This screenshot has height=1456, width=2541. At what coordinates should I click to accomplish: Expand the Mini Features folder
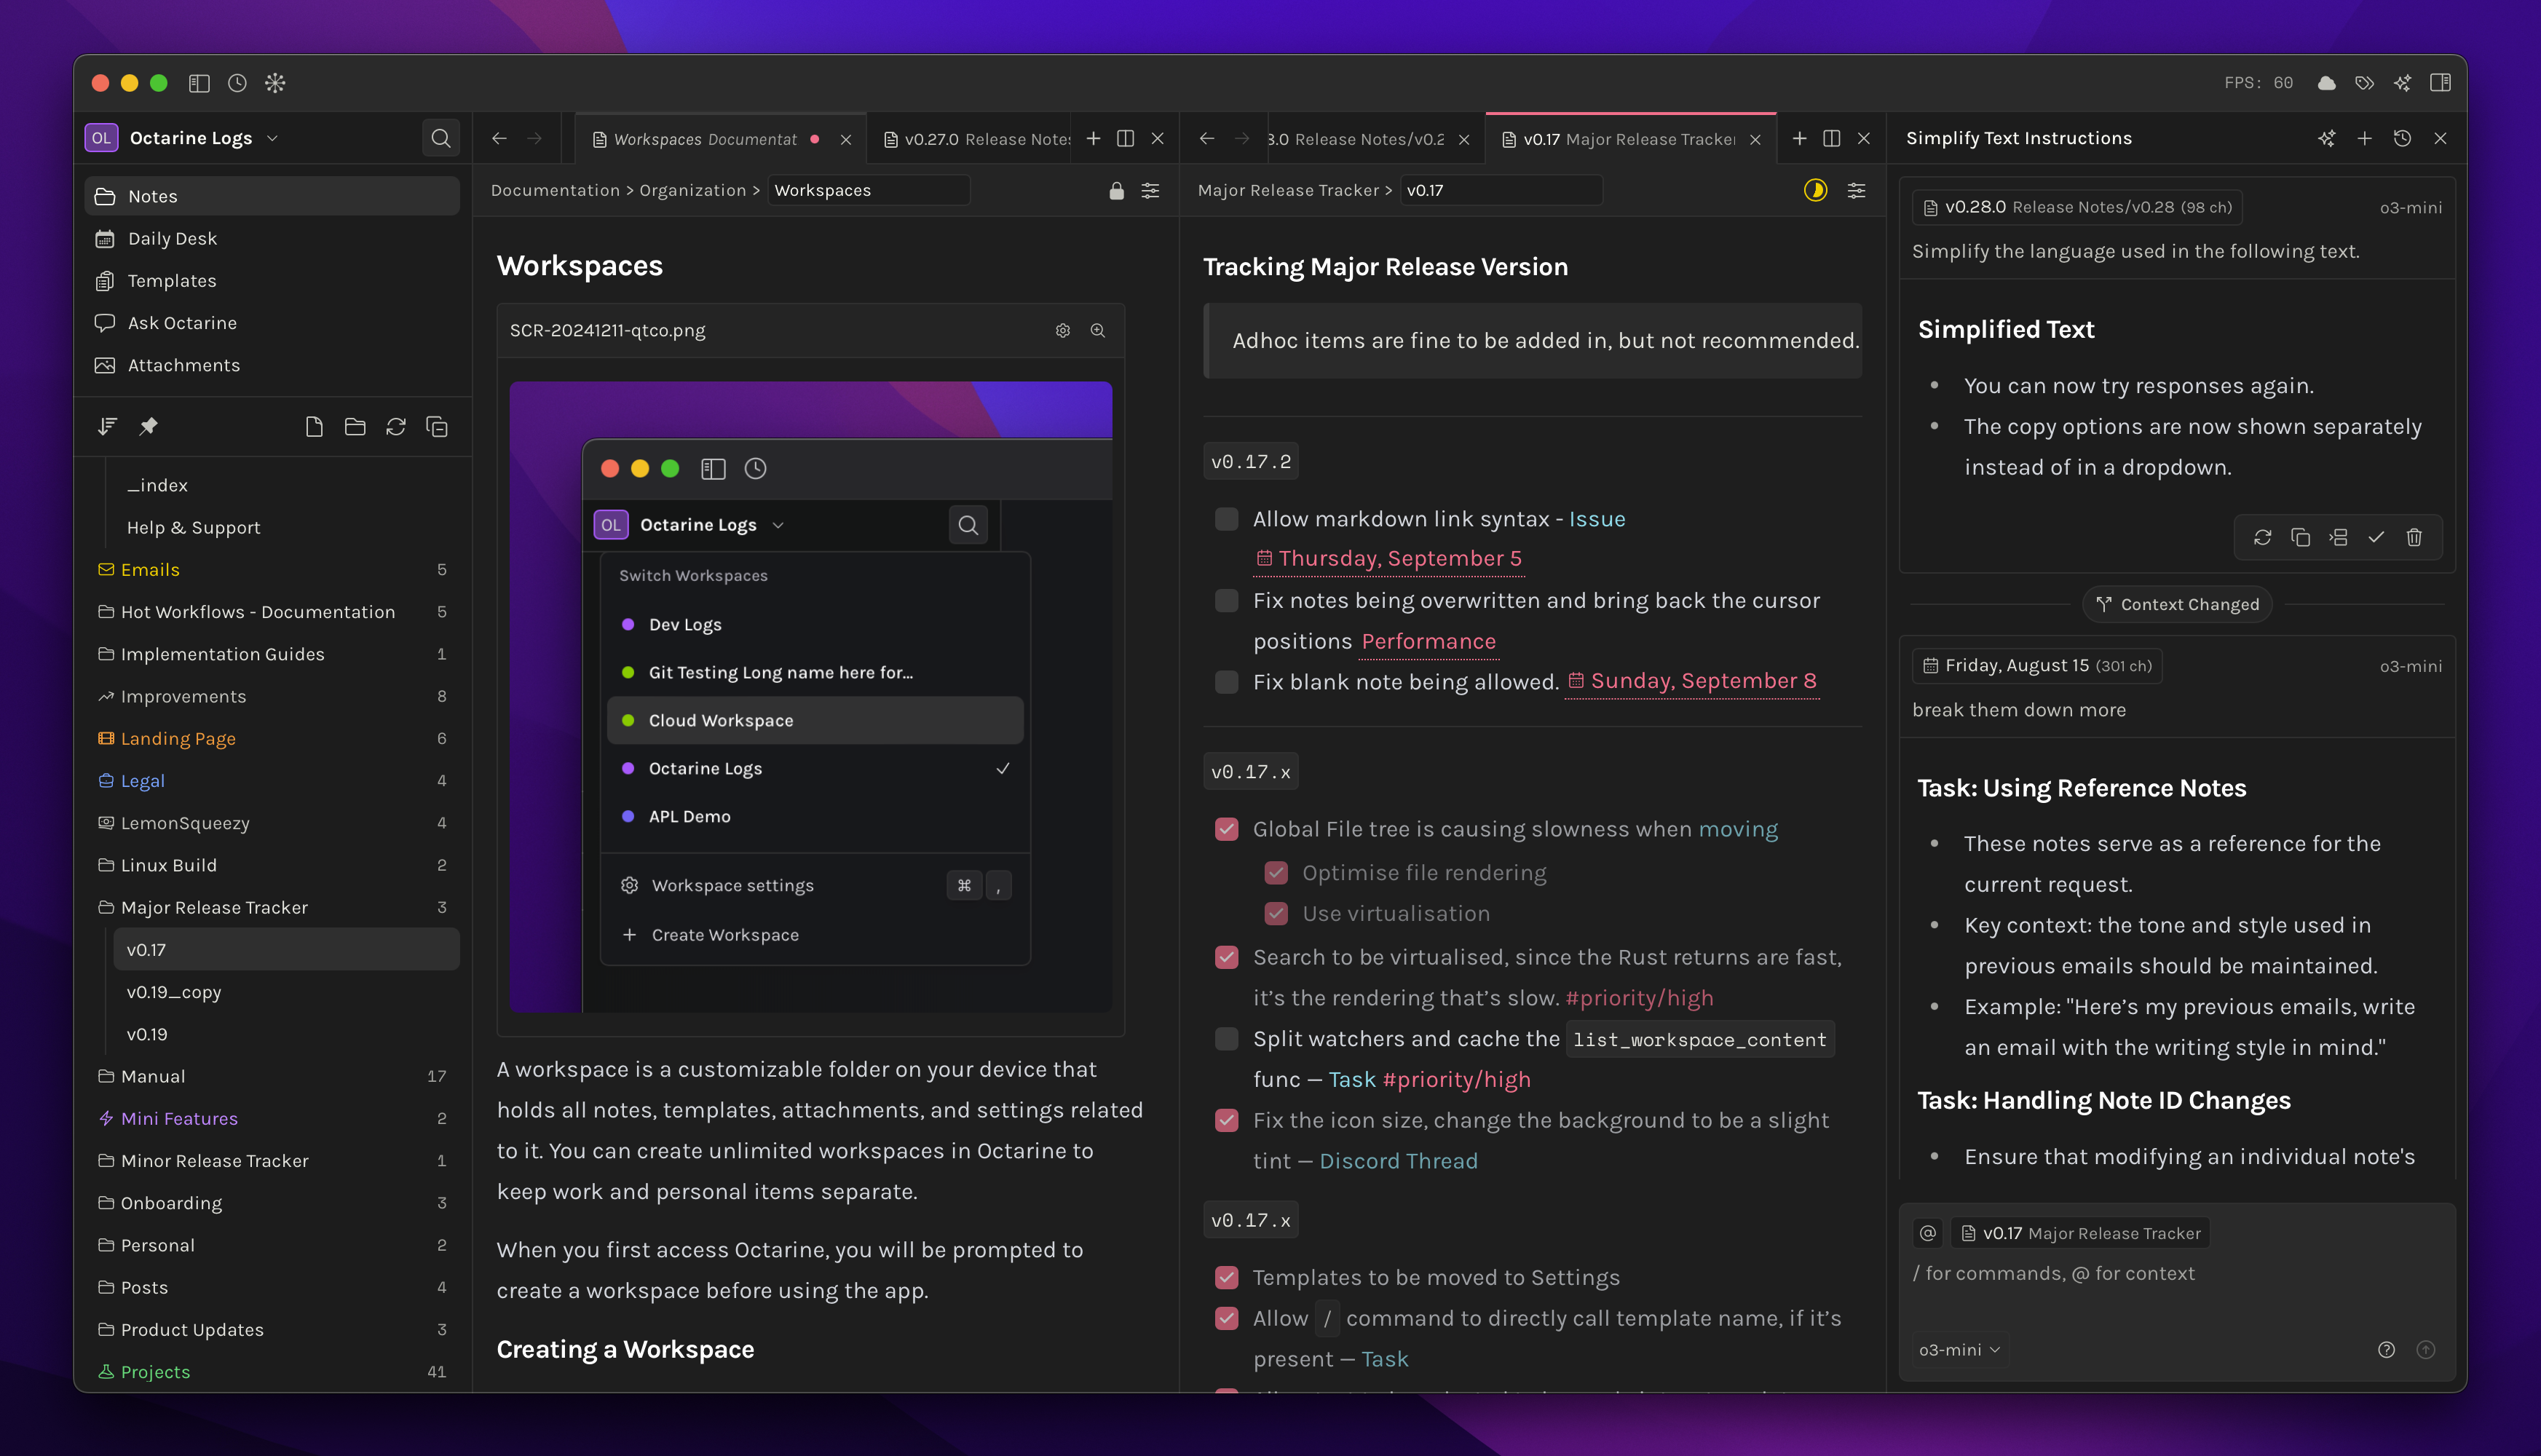click(x=272, y=1118)
